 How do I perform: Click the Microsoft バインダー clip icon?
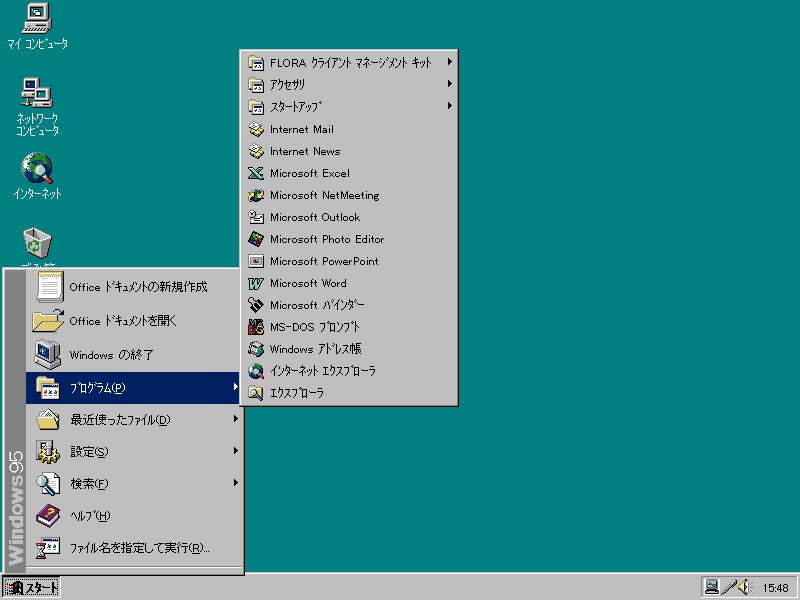[256, 305]
